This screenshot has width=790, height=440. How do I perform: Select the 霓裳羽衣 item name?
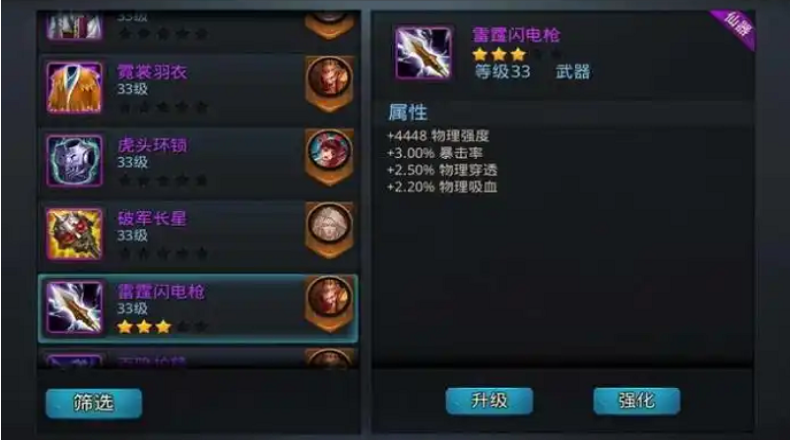click(152, 72)
